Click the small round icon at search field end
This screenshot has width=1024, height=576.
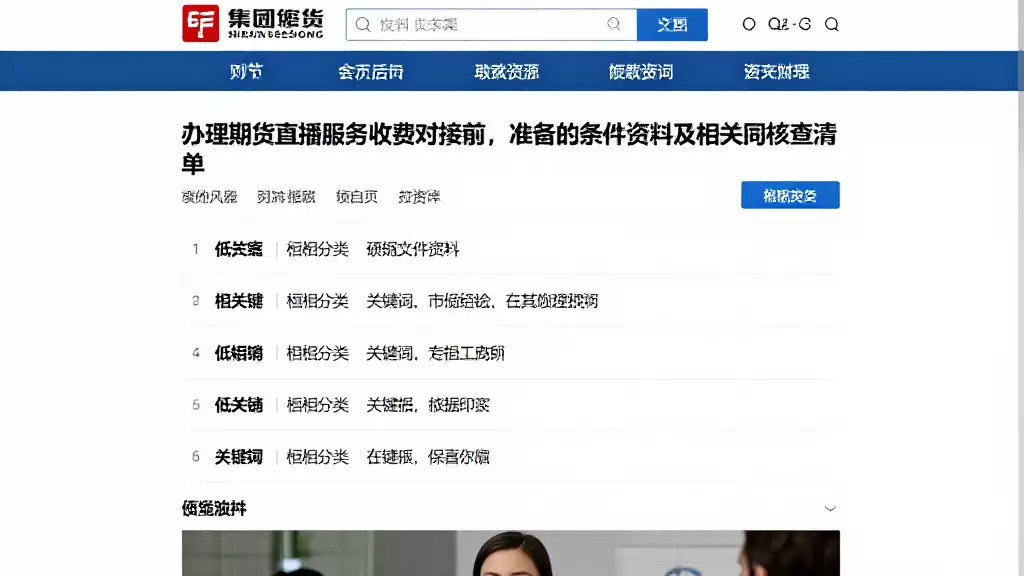[x=613, y=24]
